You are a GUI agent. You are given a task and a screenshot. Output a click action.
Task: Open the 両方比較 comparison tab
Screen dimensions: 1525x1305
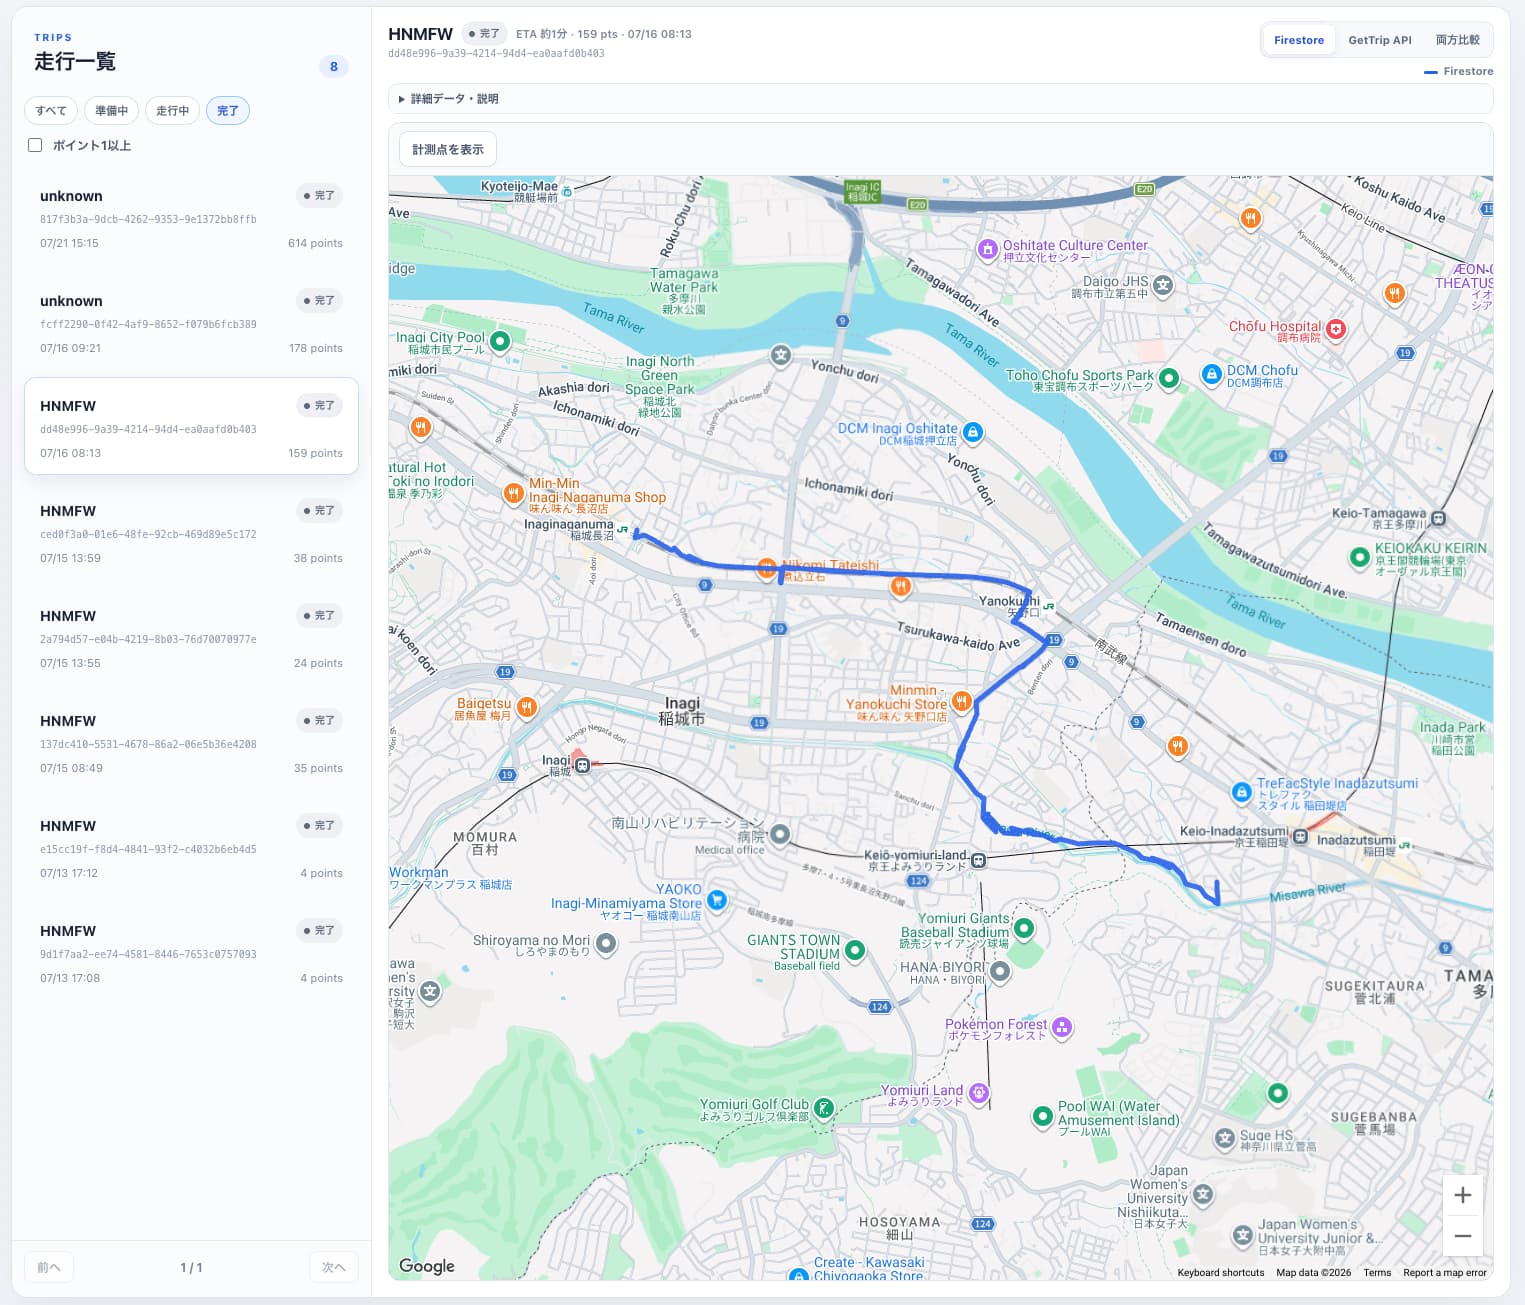[1458, 40]
